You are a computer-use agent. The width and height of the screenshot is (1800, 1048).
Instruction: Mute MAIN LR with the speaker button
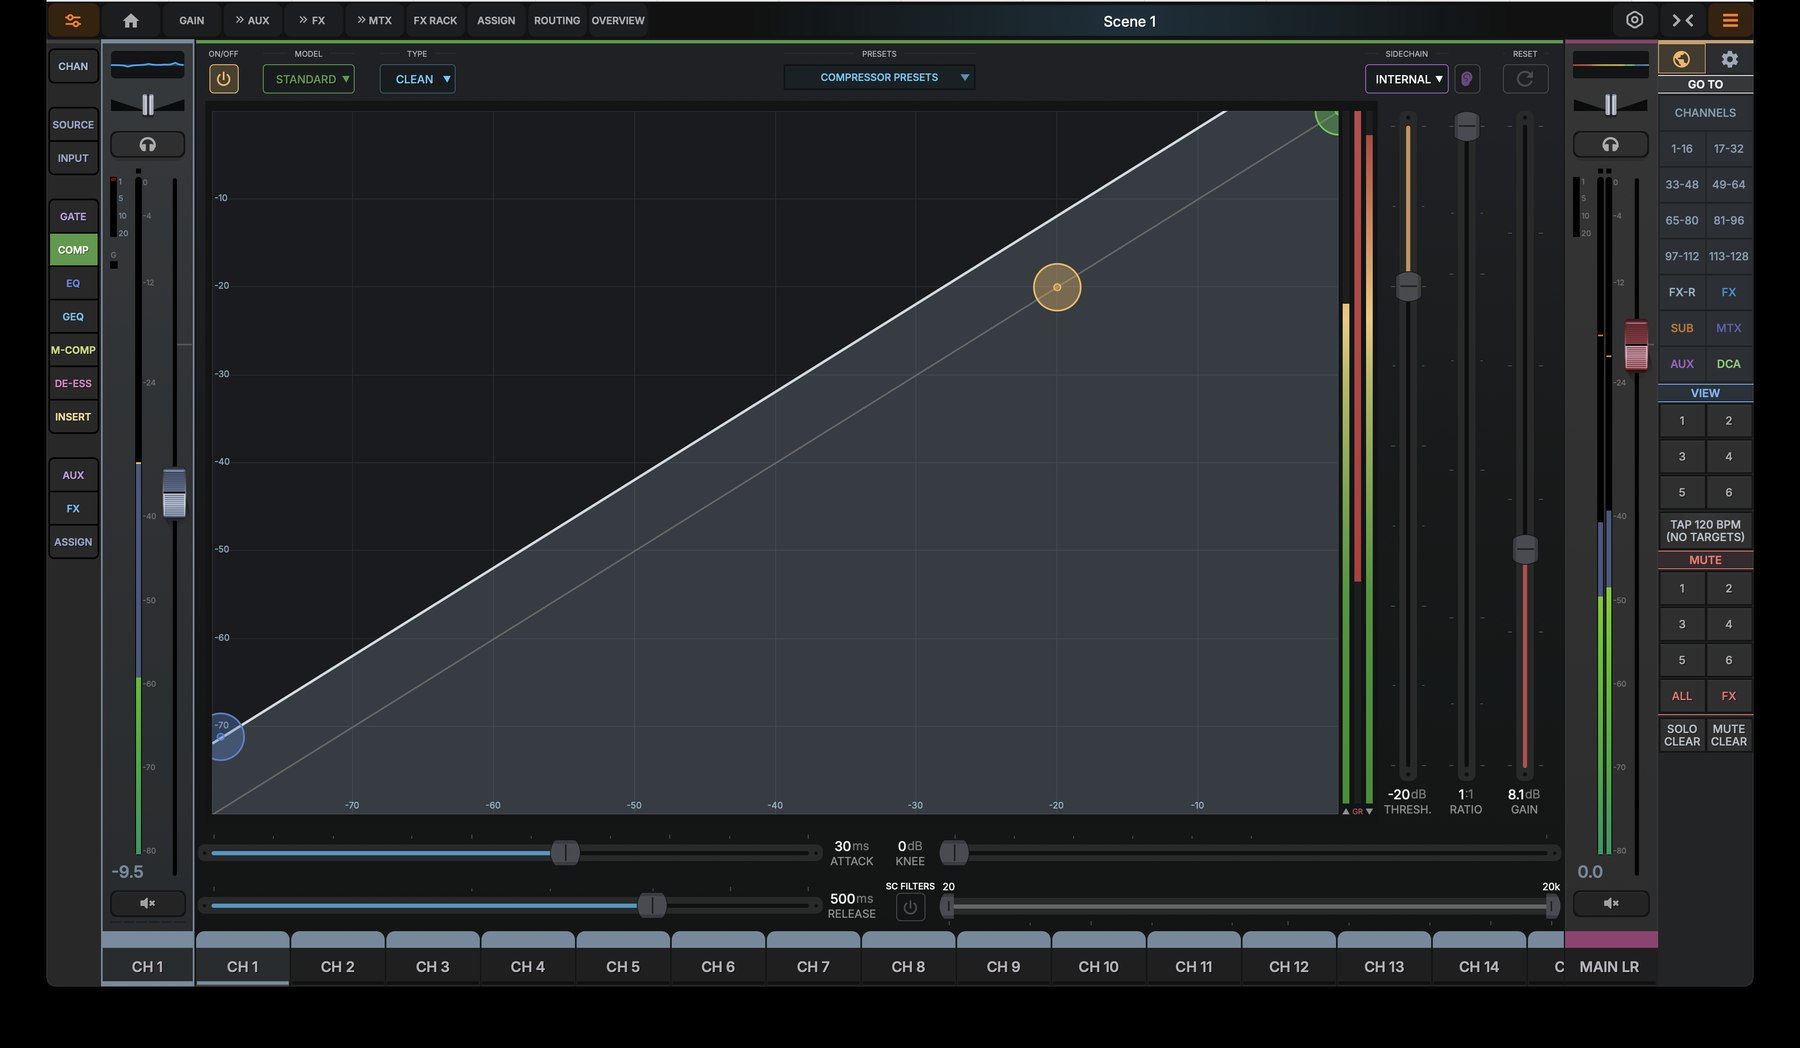1610,903
